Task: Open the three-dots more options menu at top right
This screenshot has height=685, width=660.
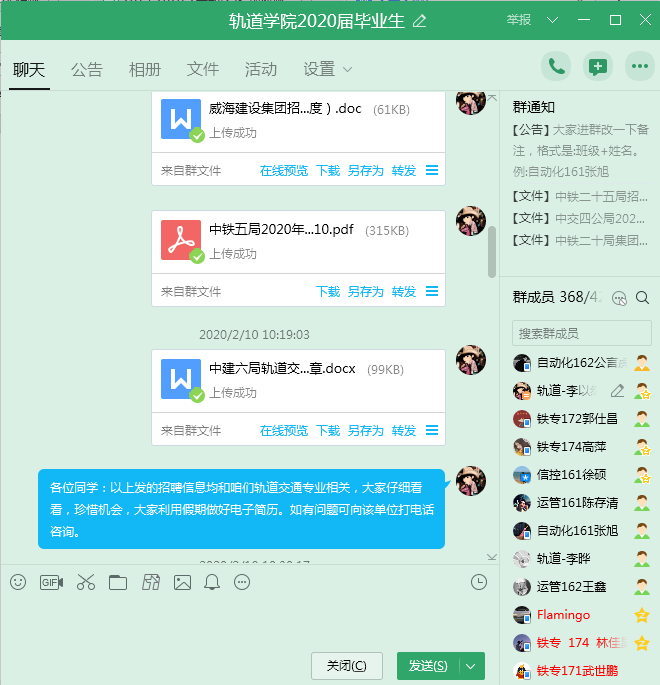Action: pyautogui.click(x=638, y=67)
